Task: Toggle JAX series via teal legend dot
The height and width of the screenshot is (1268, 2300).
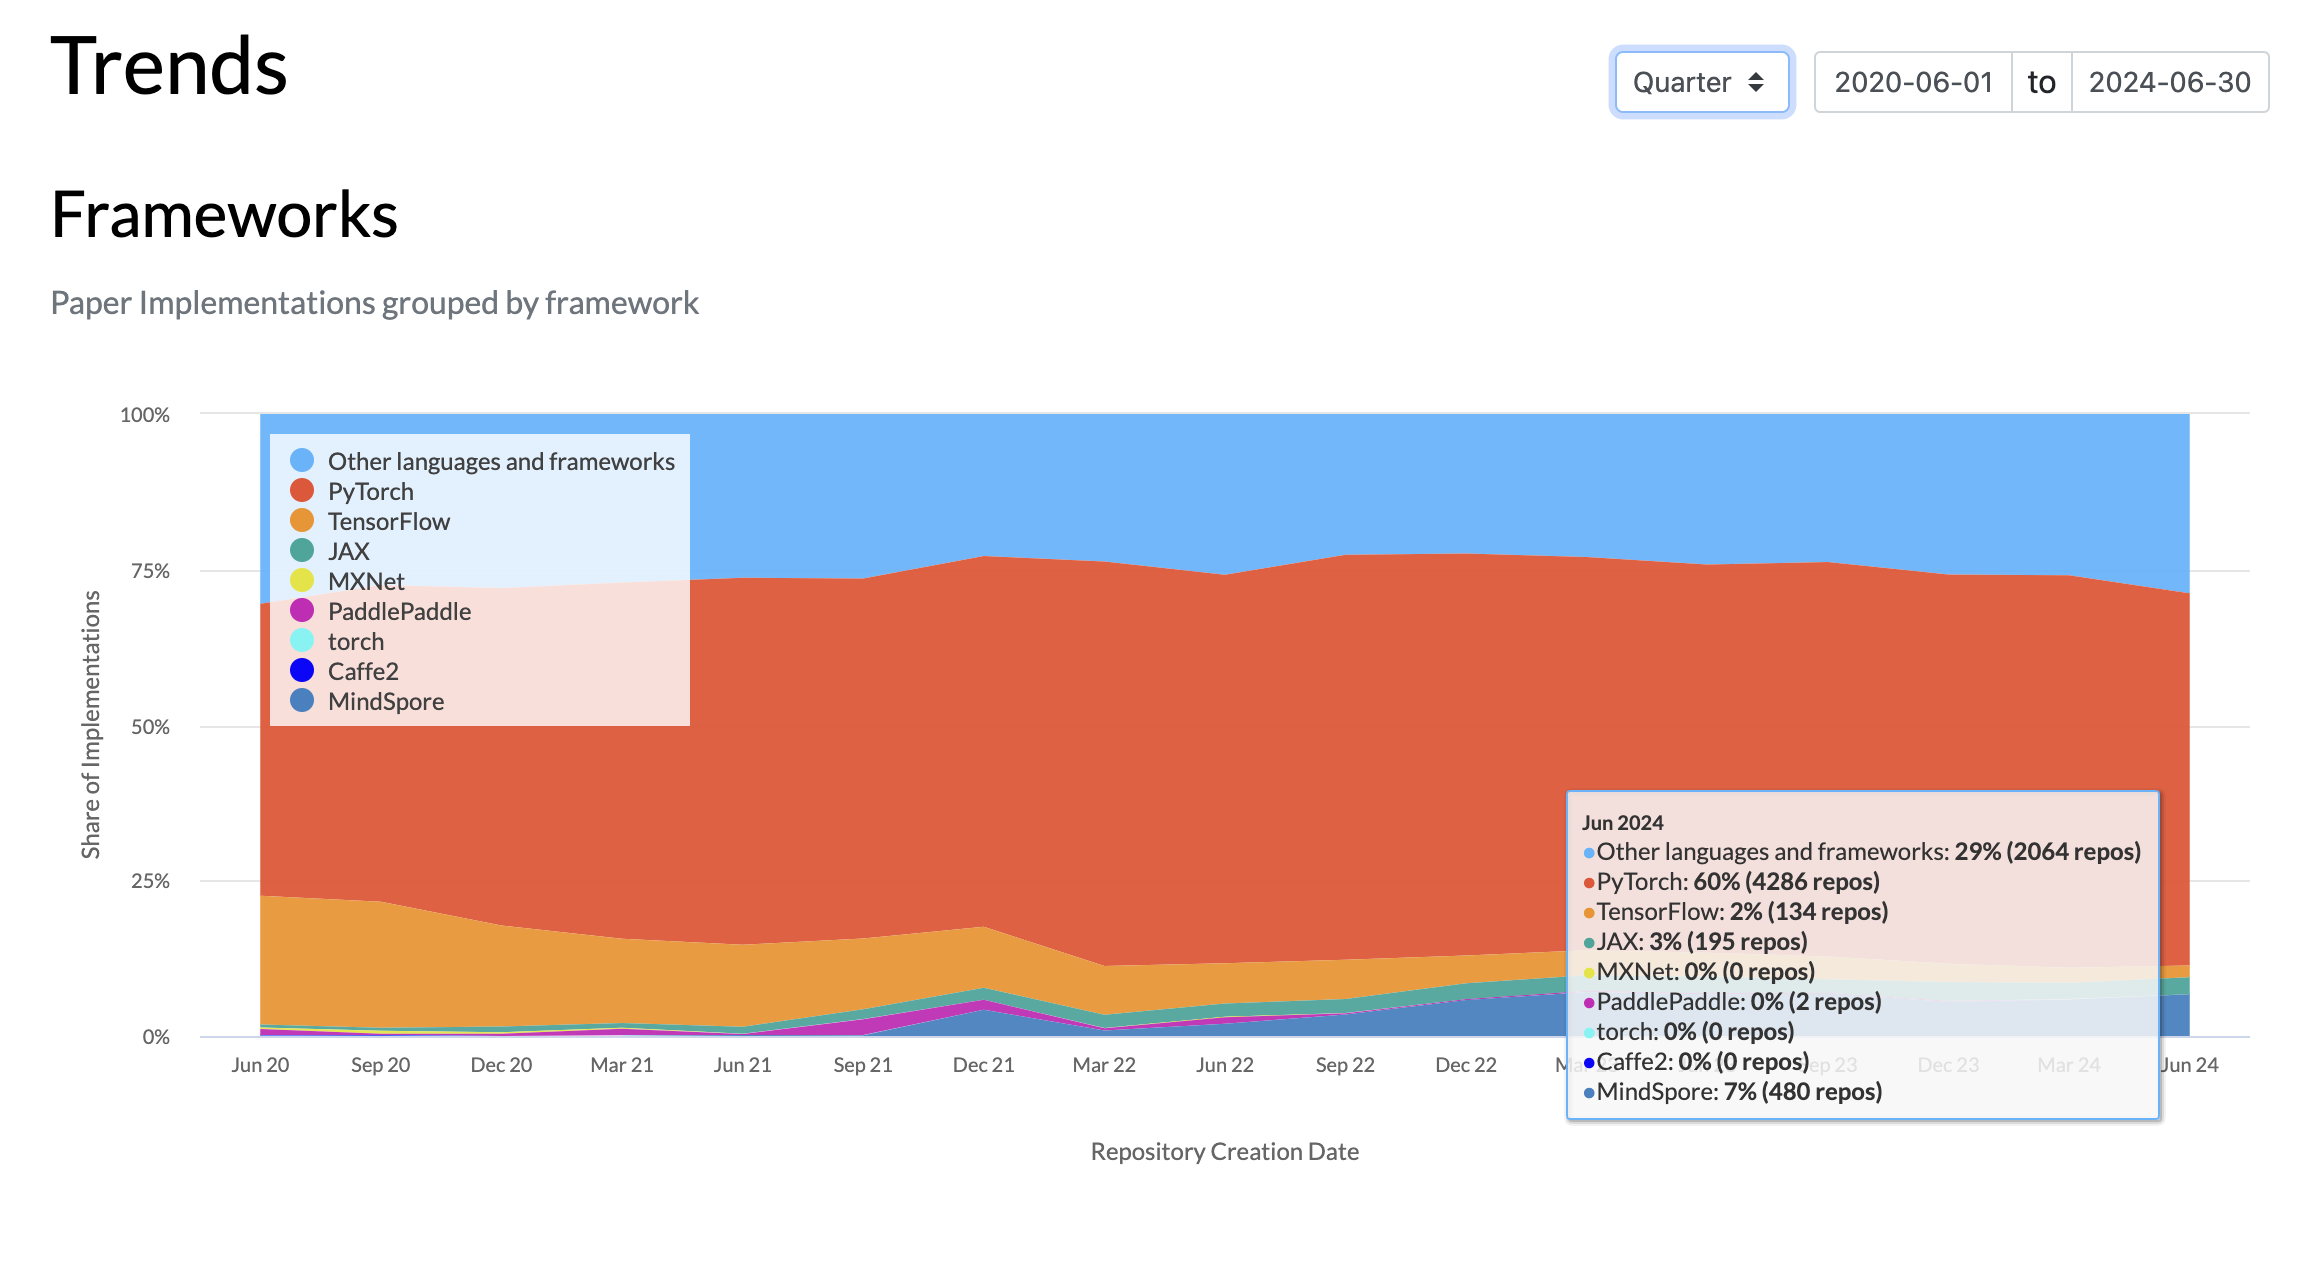Action: click(302, 551)
